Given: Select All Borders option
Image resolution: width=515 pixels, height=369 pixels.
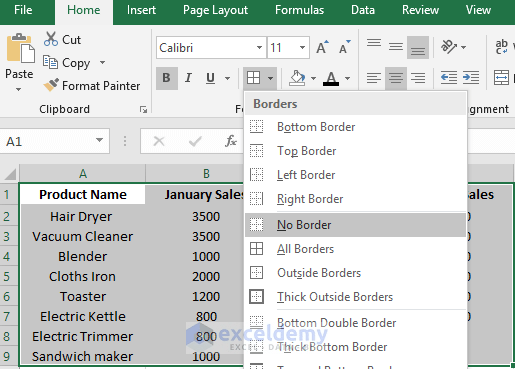Looking at the screenshot, I should [355, 249].
